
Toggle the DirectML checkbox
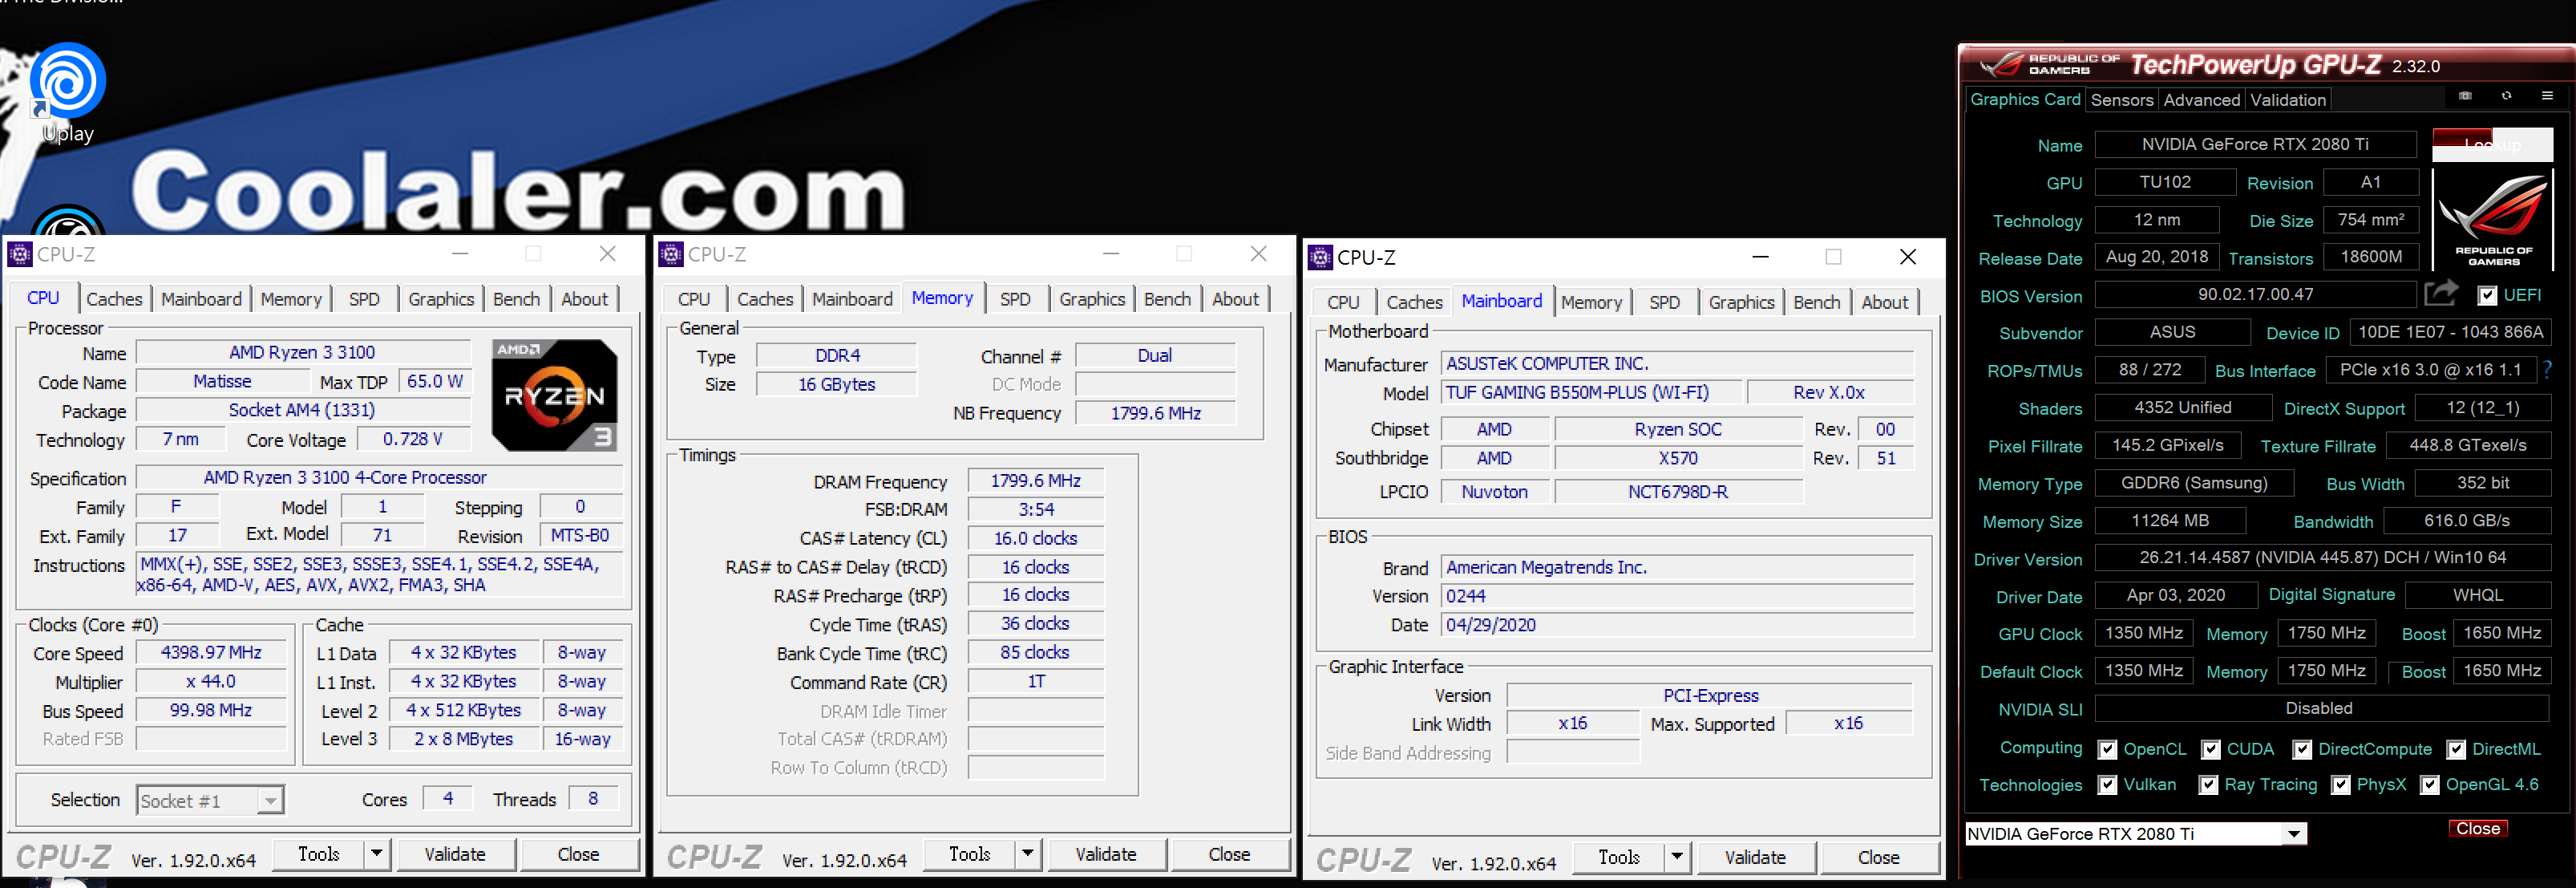coord(2456,749)
